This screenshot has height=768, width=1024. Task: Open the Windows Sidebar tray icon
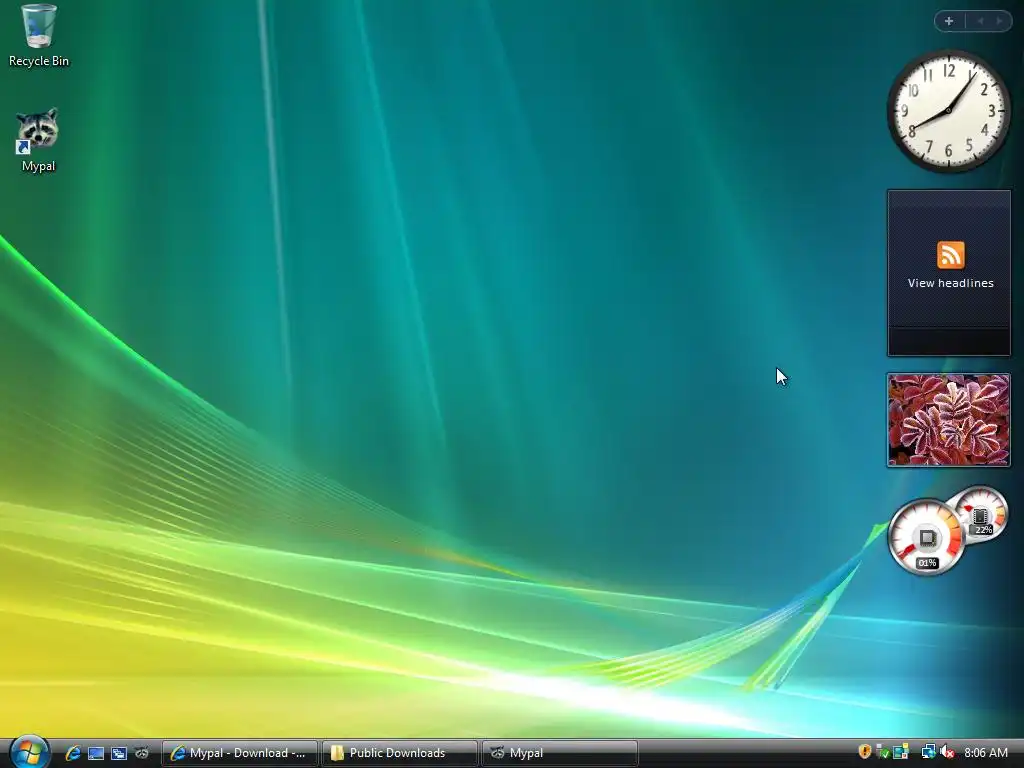pos(901,752)
